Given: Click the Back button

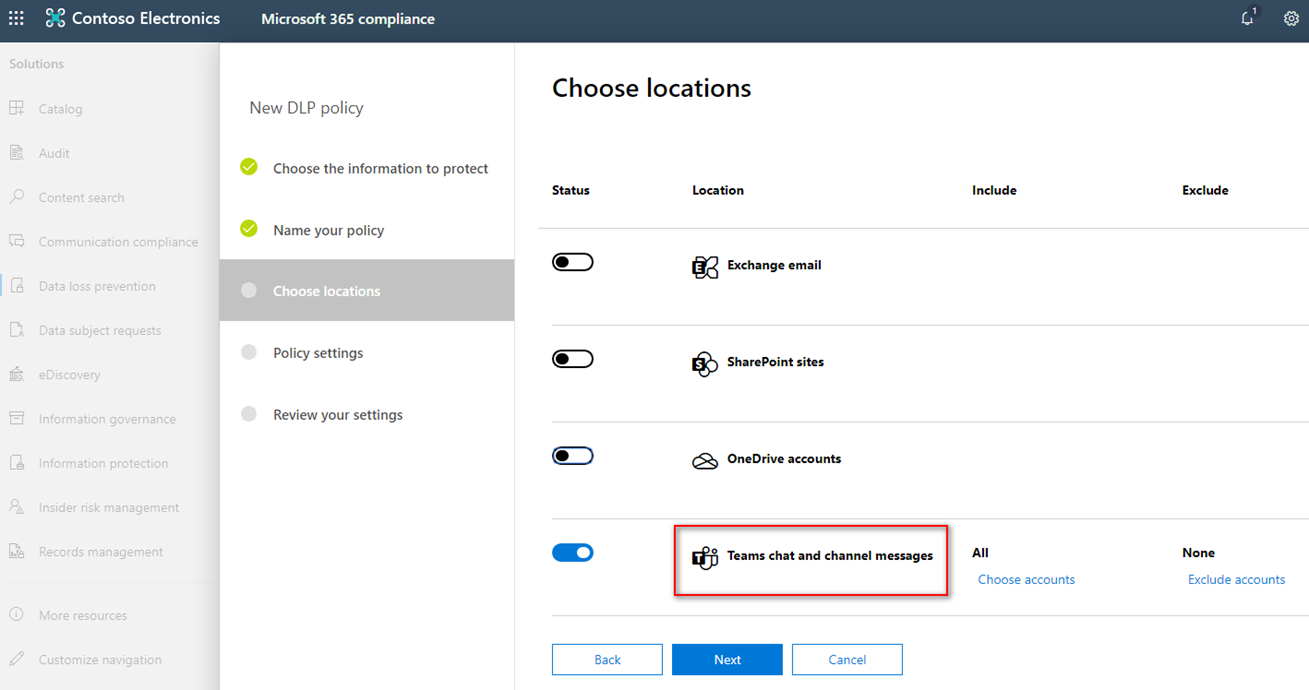Looking at the screenshot, I should coord(607,659).
